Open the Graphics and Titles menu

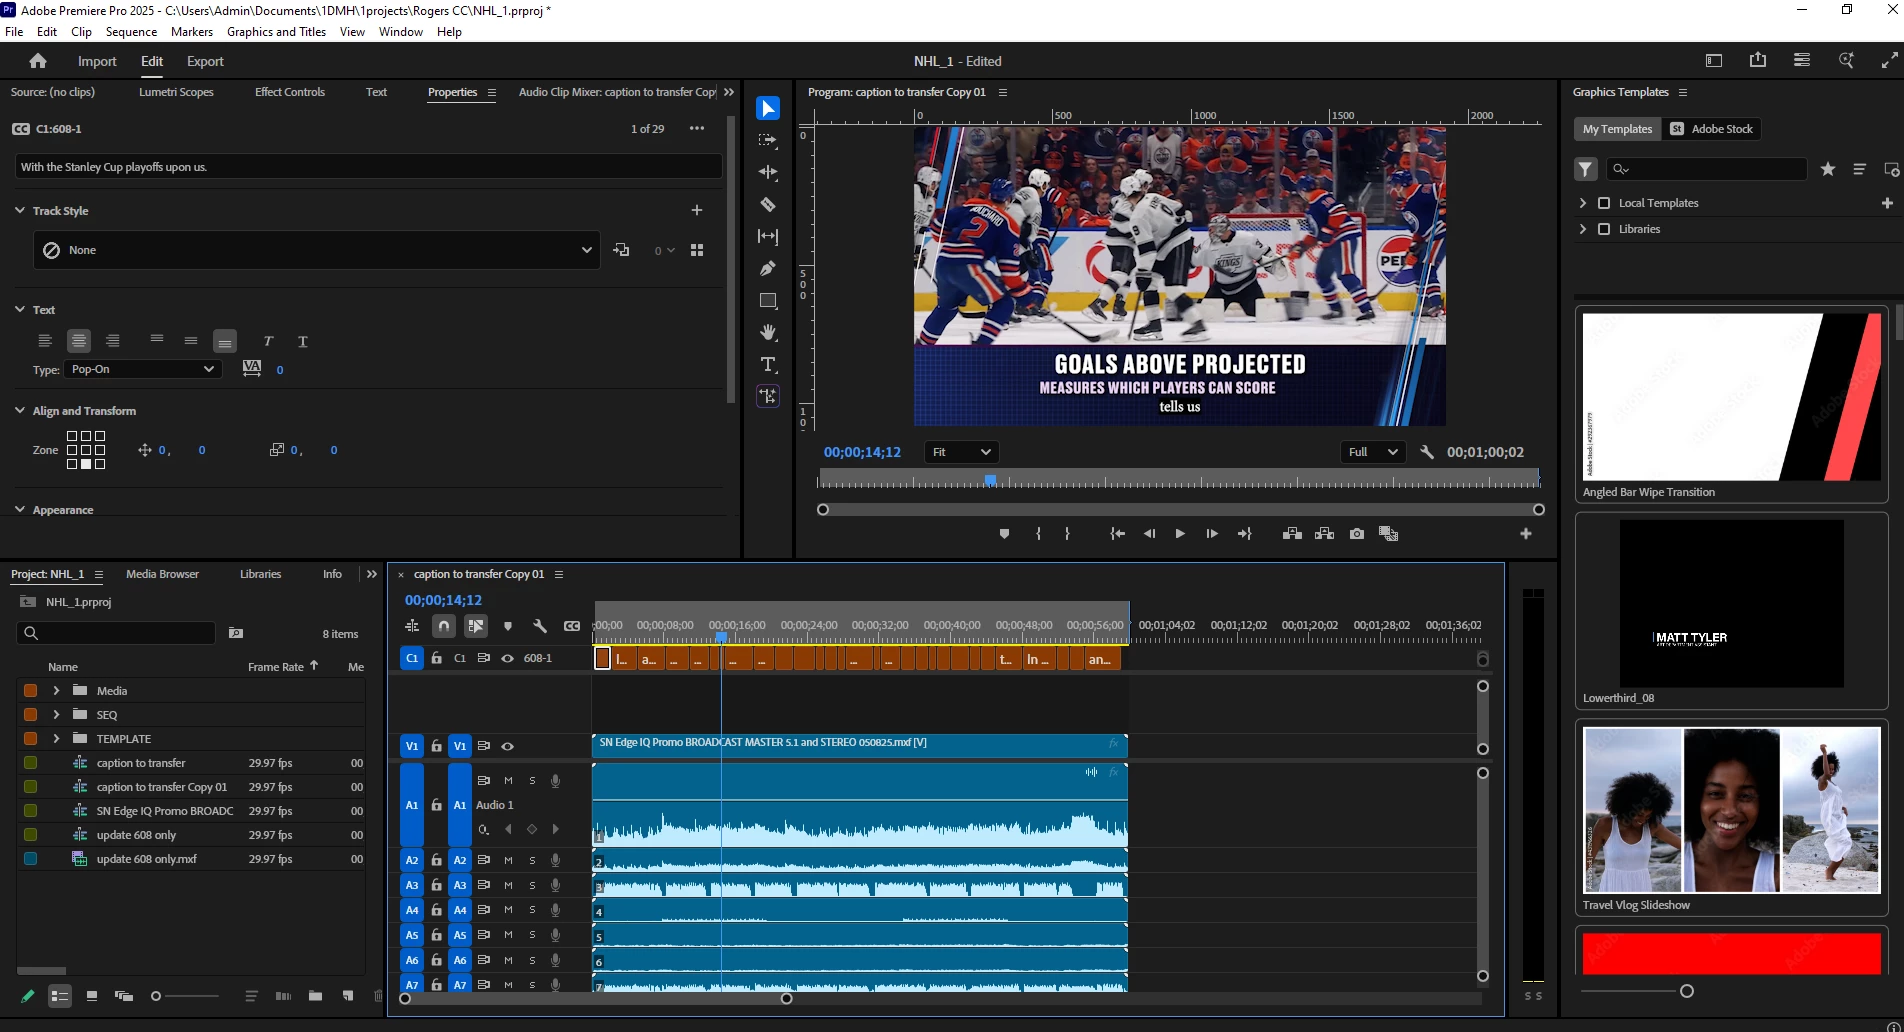pyautogui.click(x=276, y=32)
